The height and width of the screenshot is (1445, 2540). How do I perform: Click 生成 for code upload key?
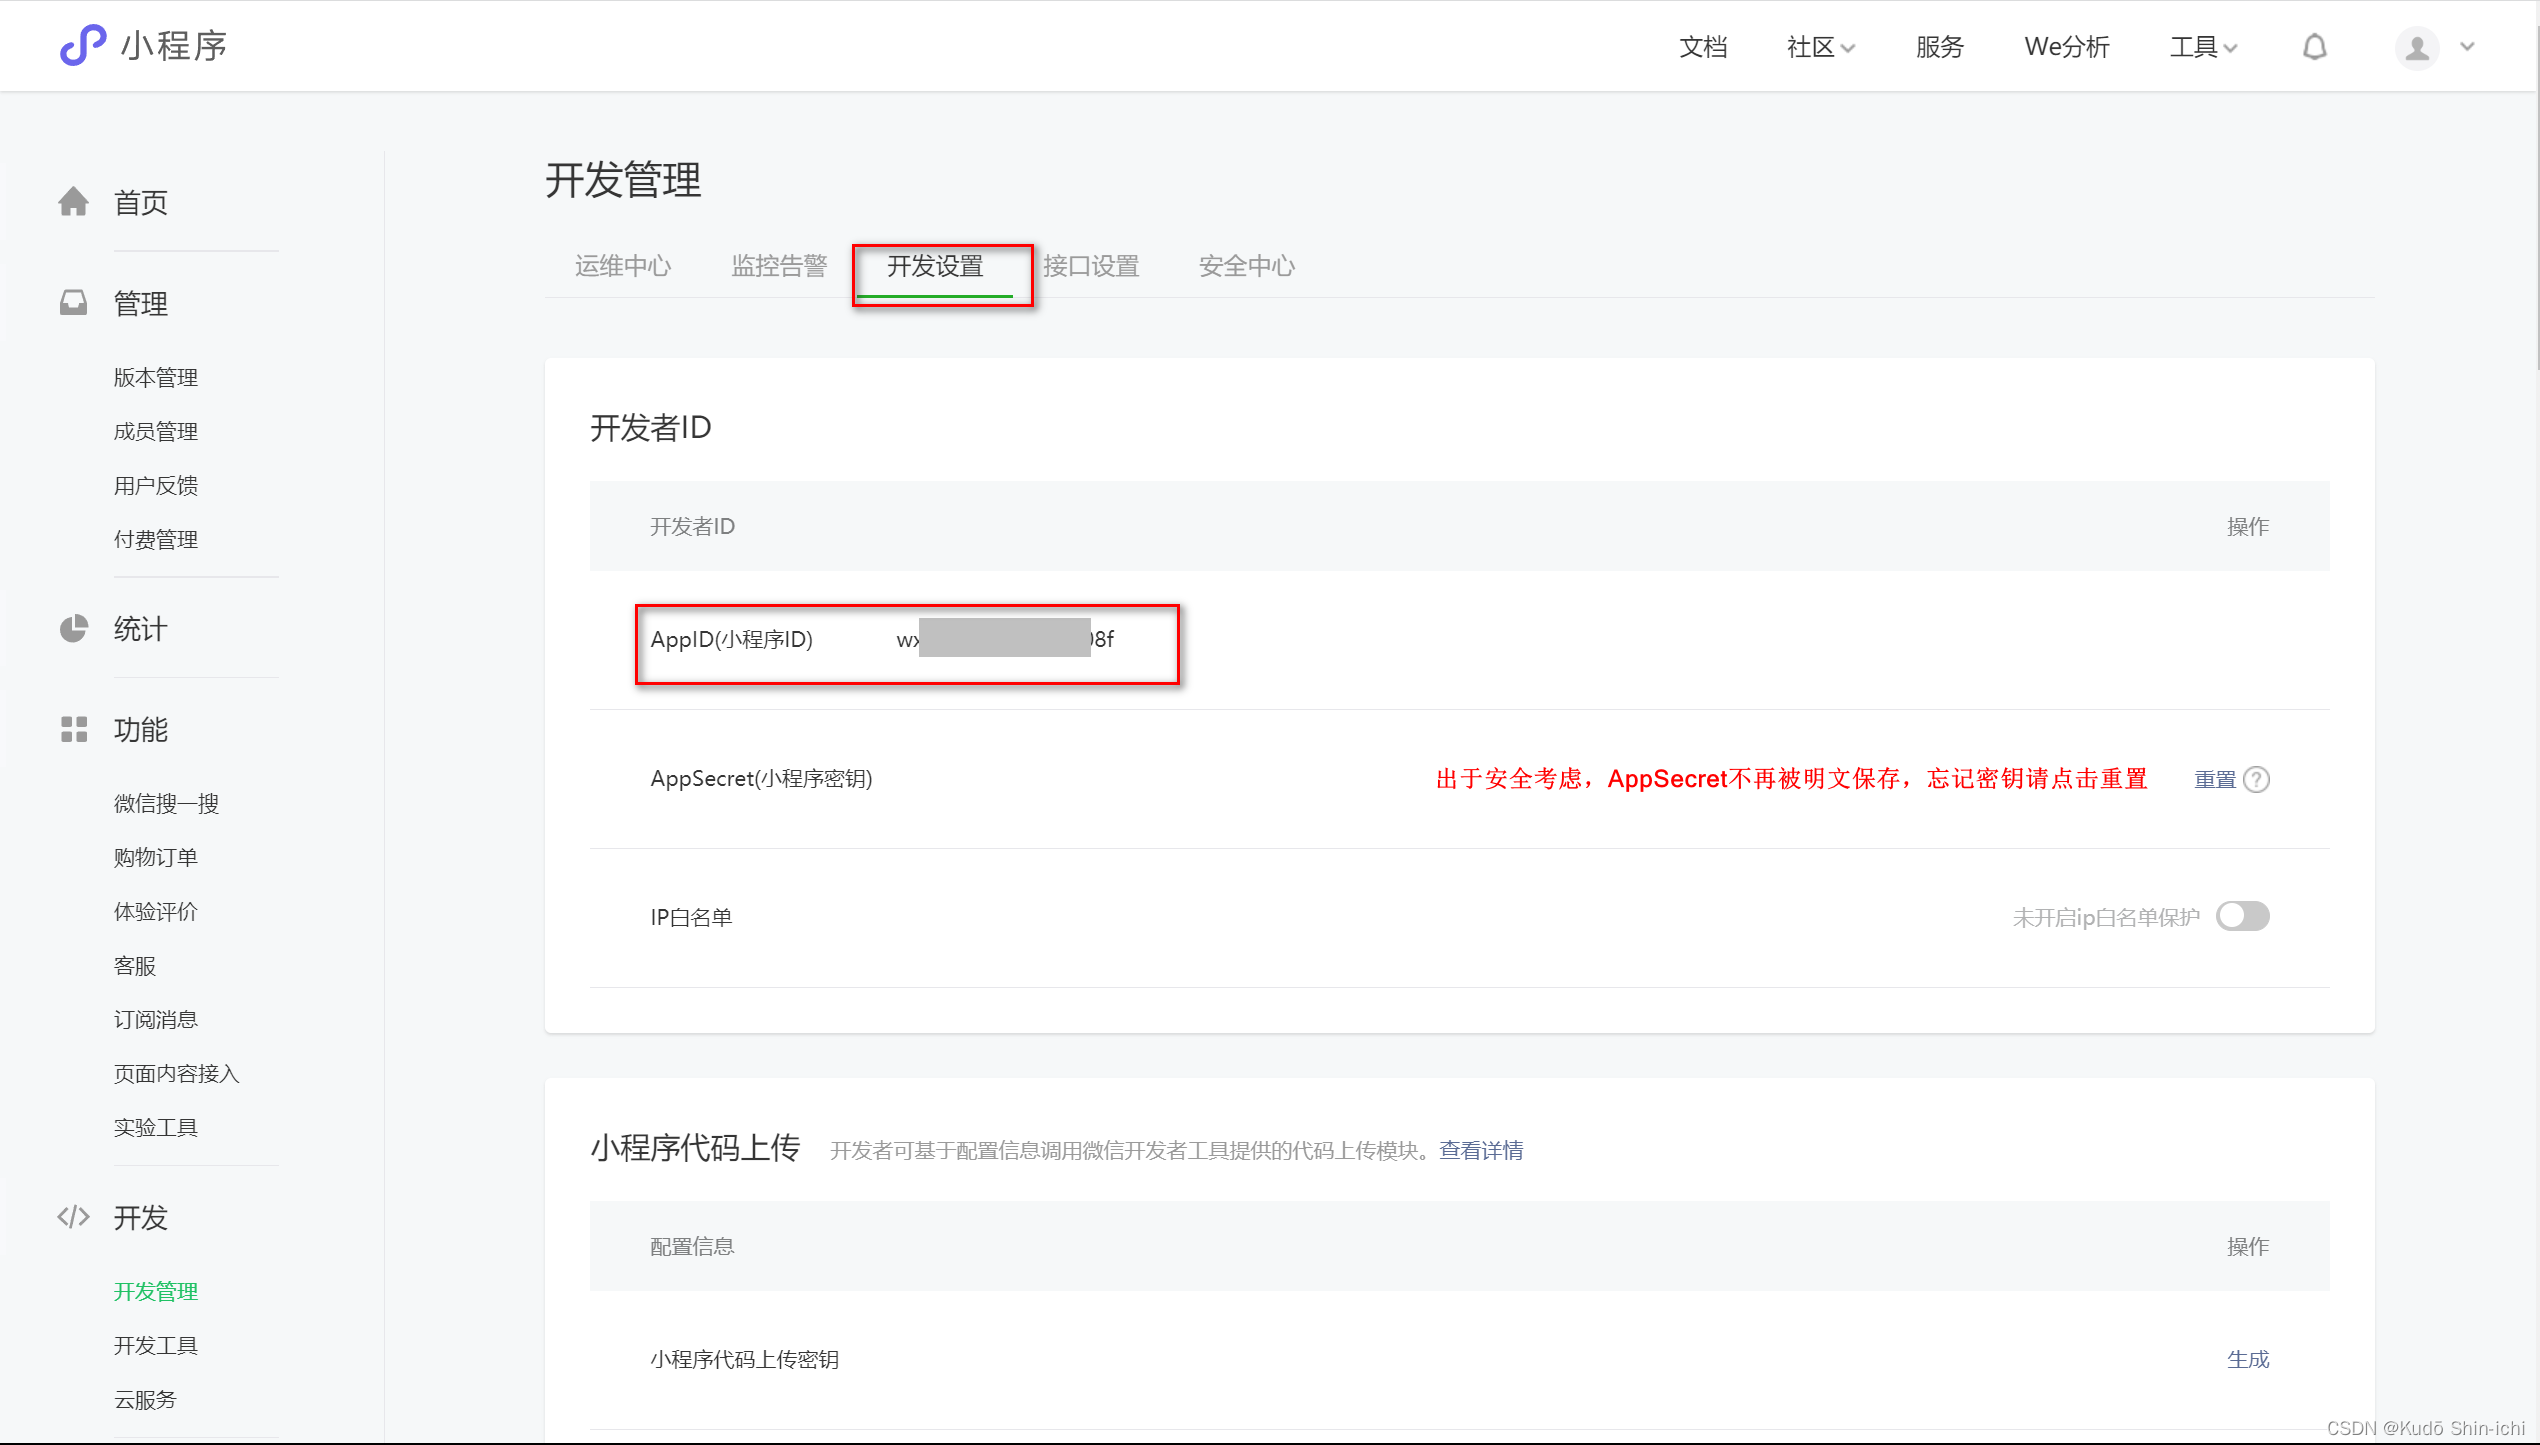(x=2247, y=1359)
